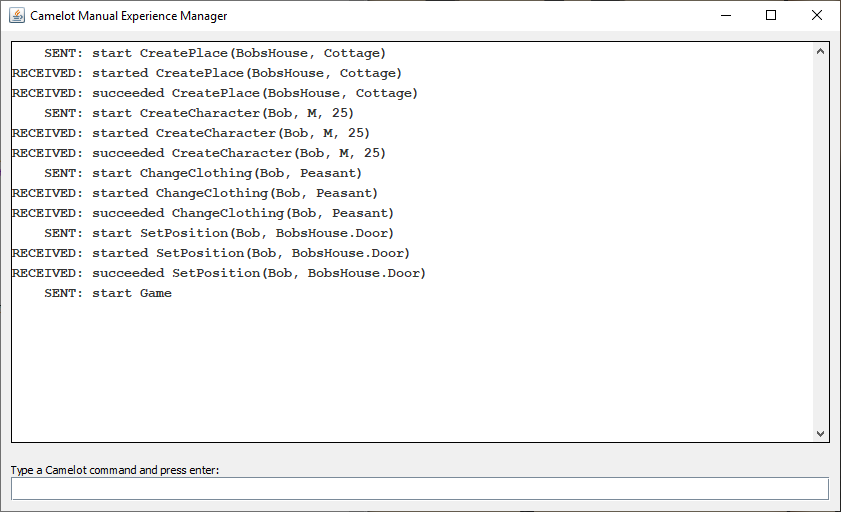Click the log scrollbar down arrow
The image size is (841, 512).
coord(820,433)
